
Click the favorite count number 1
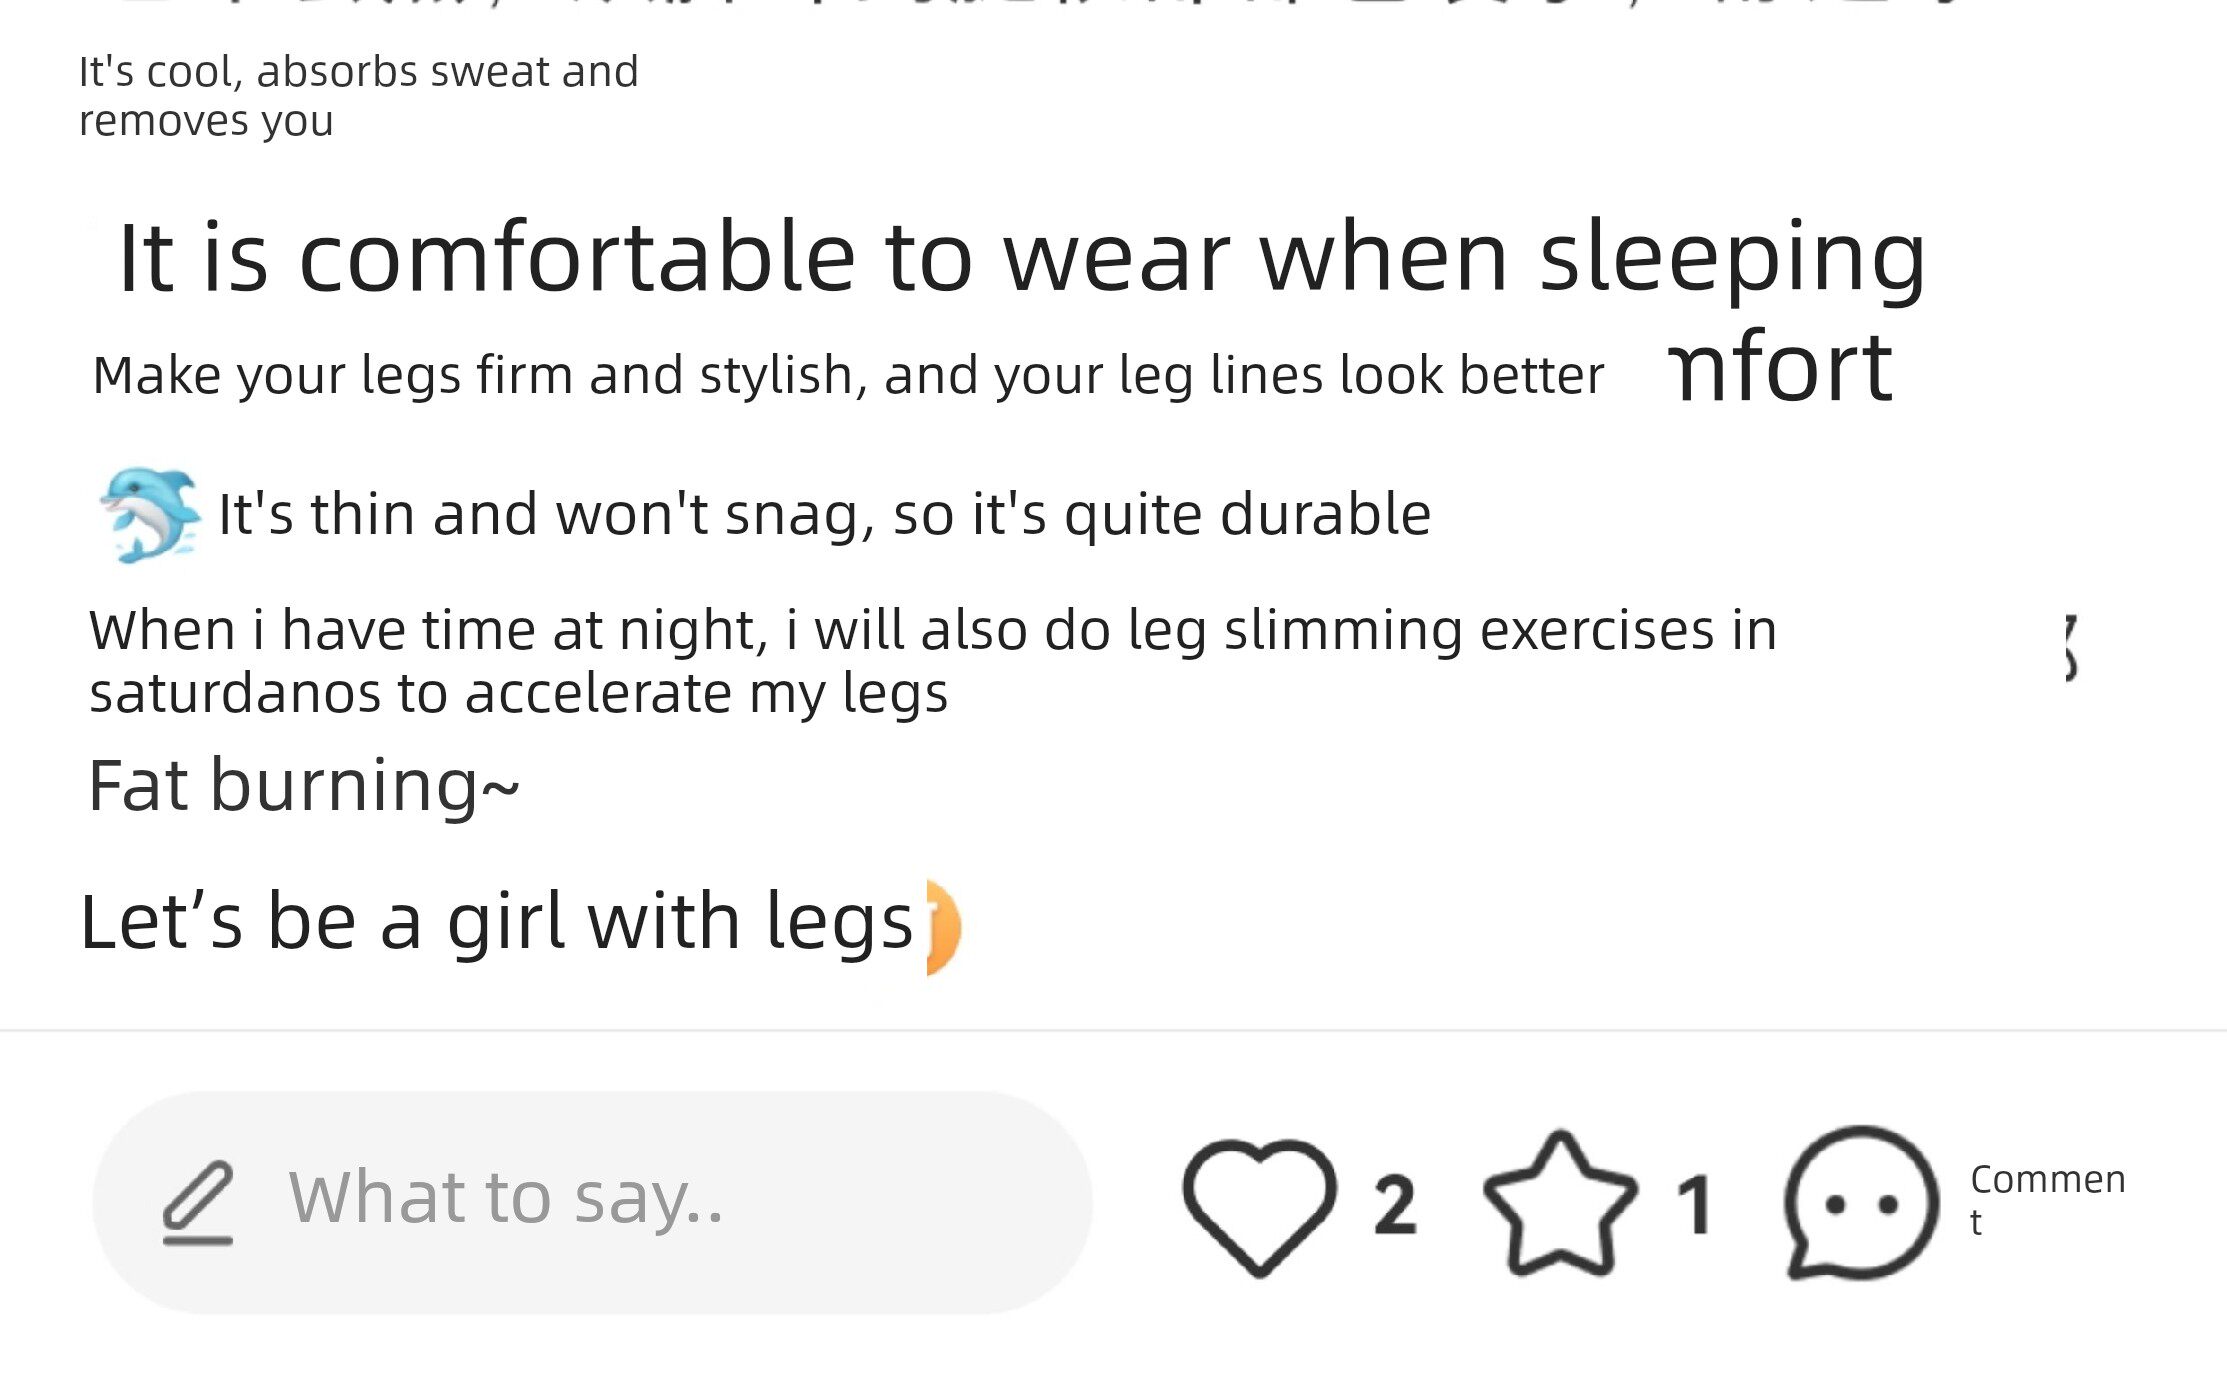(x=1694, y=1205)
